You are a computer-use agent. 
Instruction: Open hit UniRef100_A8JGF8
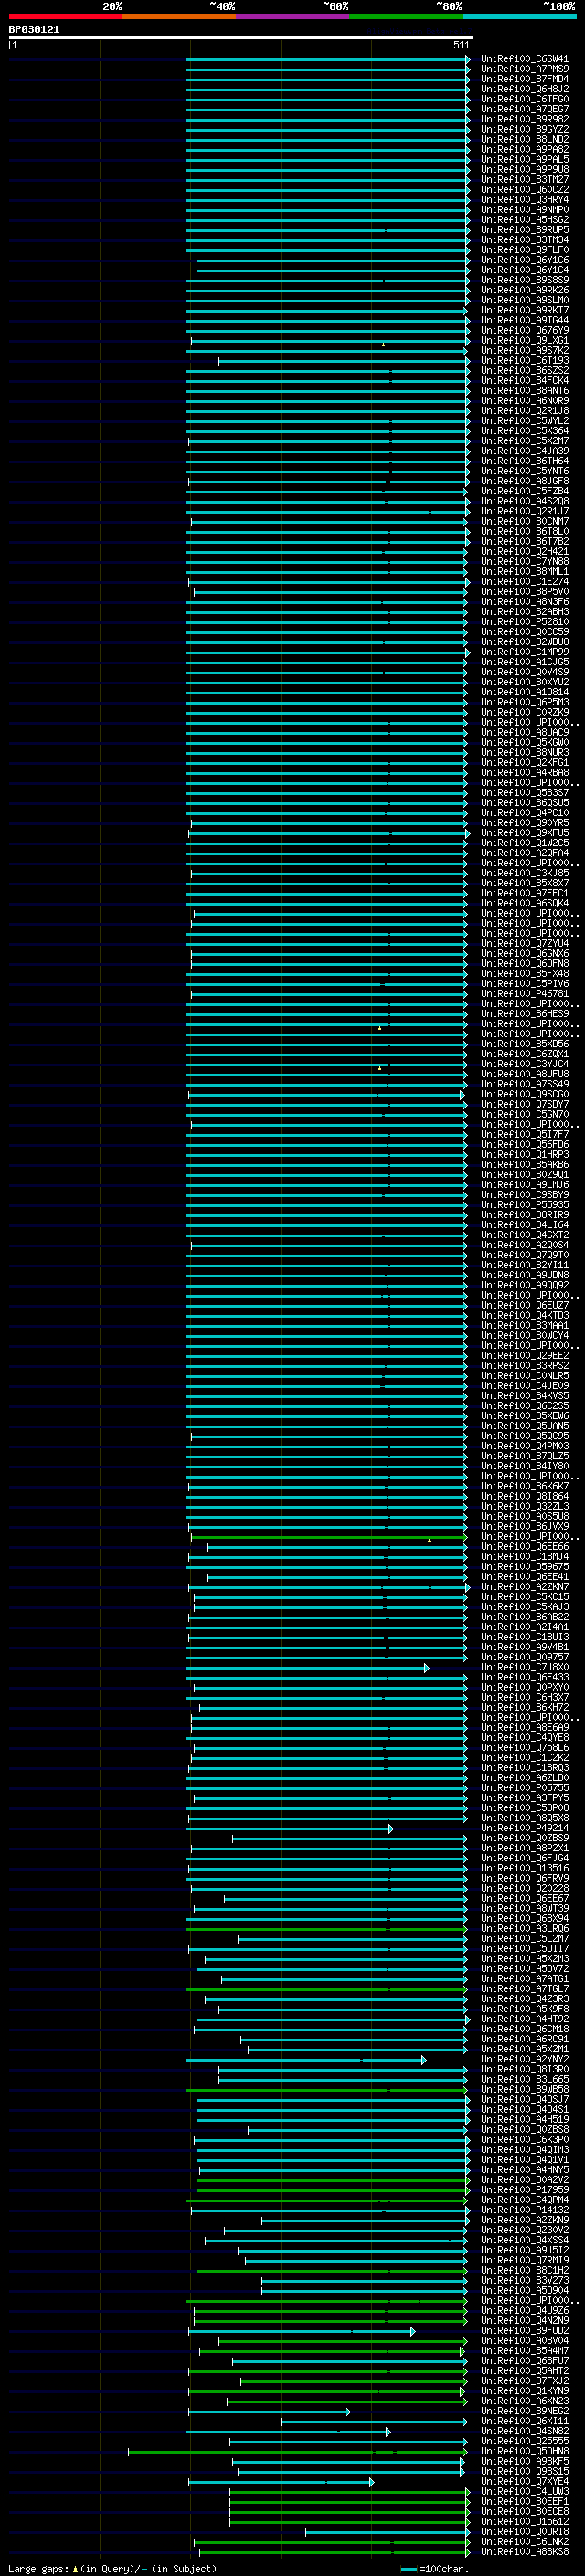coord(525,481)
